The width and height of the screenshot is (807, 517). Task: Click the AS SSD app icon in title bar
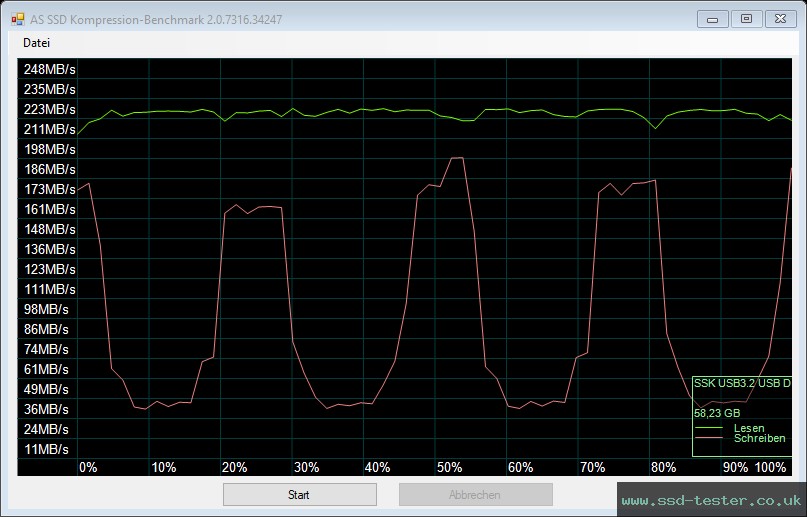coord(17,18)
